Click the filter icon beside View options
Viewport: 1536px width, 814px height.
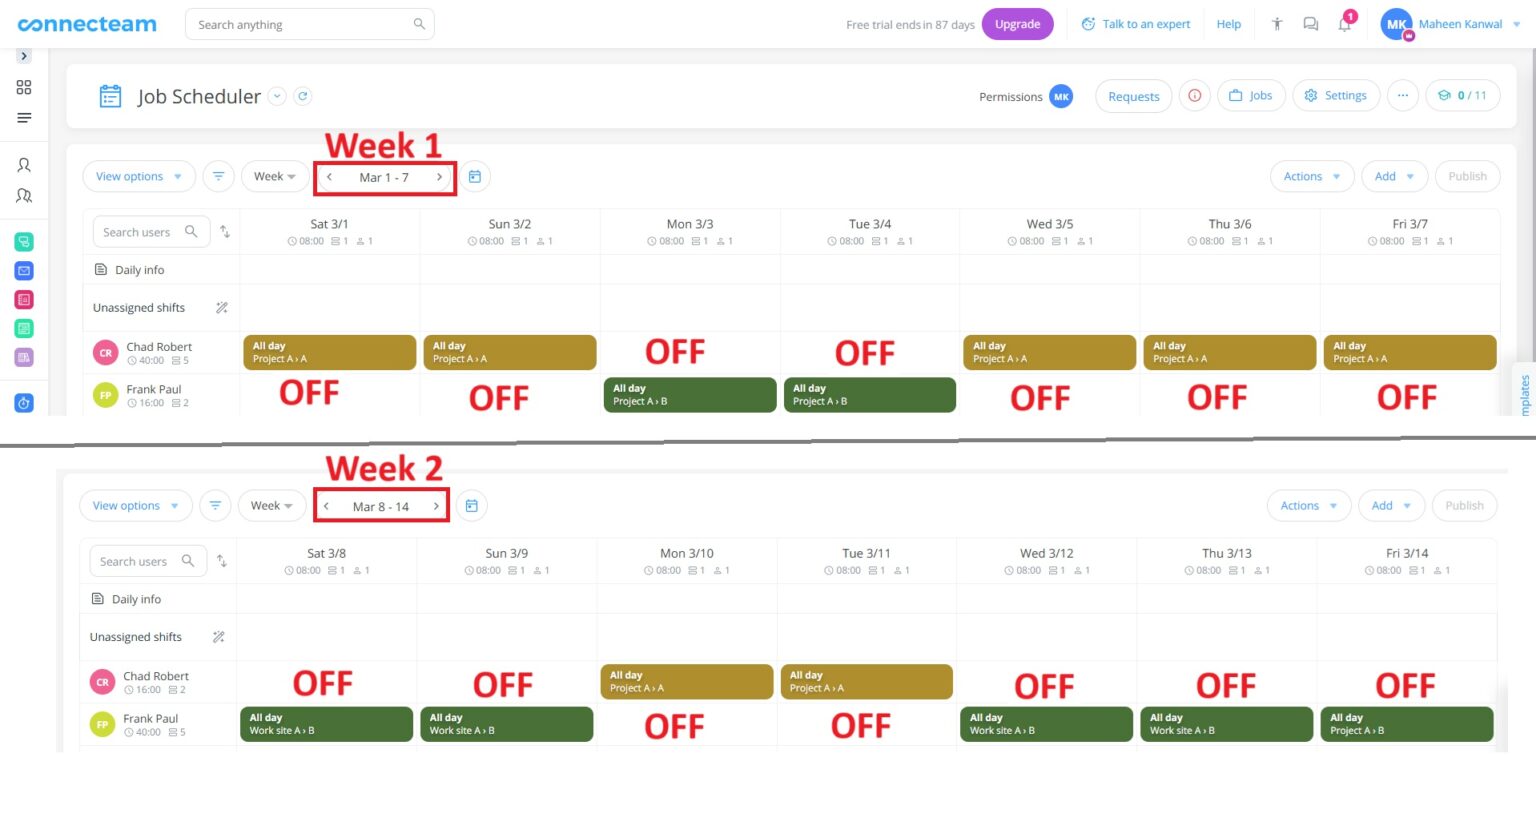[x=218, y=176]
